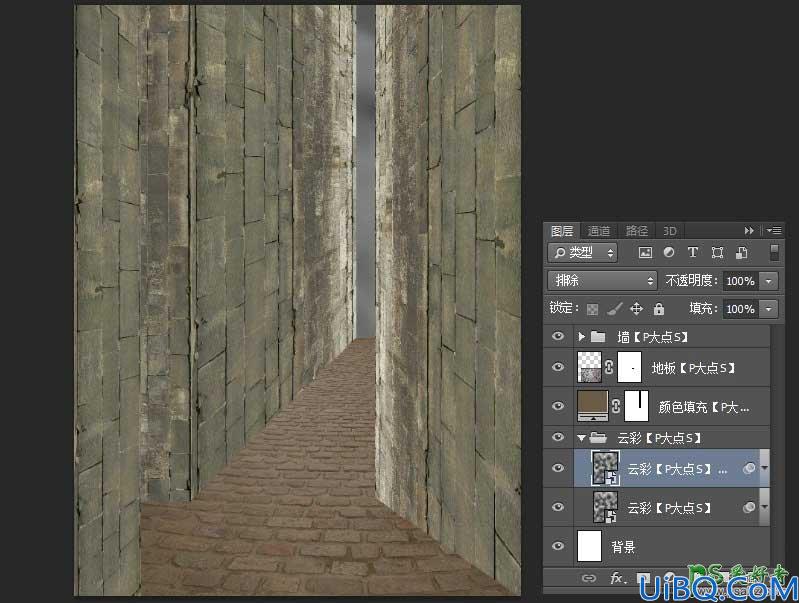The height and width of the screenshot is (603, 799).
Task: Lock position move icon
Action: [x=636, y=309]
